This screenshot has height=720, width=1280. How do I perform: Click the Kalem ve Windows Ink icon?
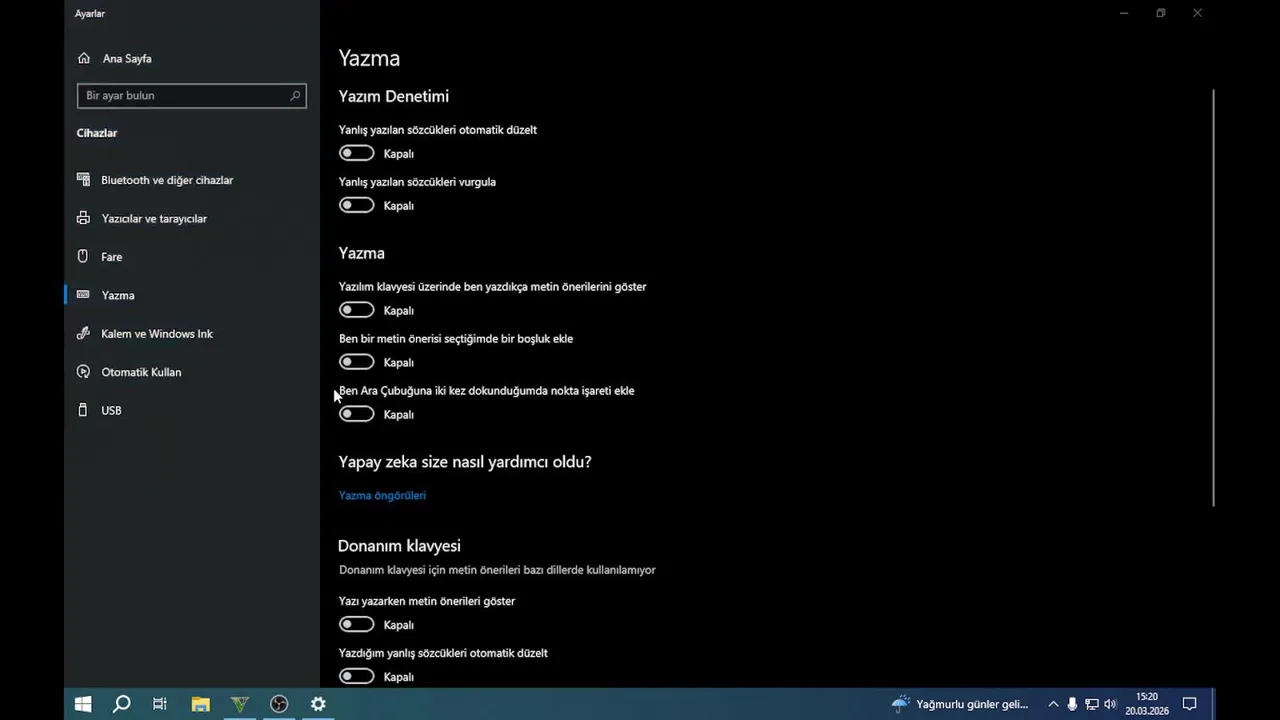point(83,333)
